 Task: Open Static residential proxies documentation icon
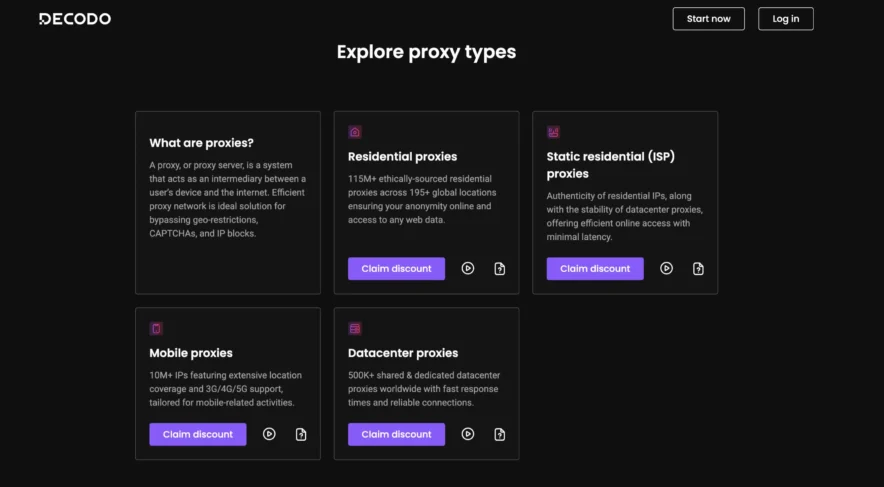699,268
